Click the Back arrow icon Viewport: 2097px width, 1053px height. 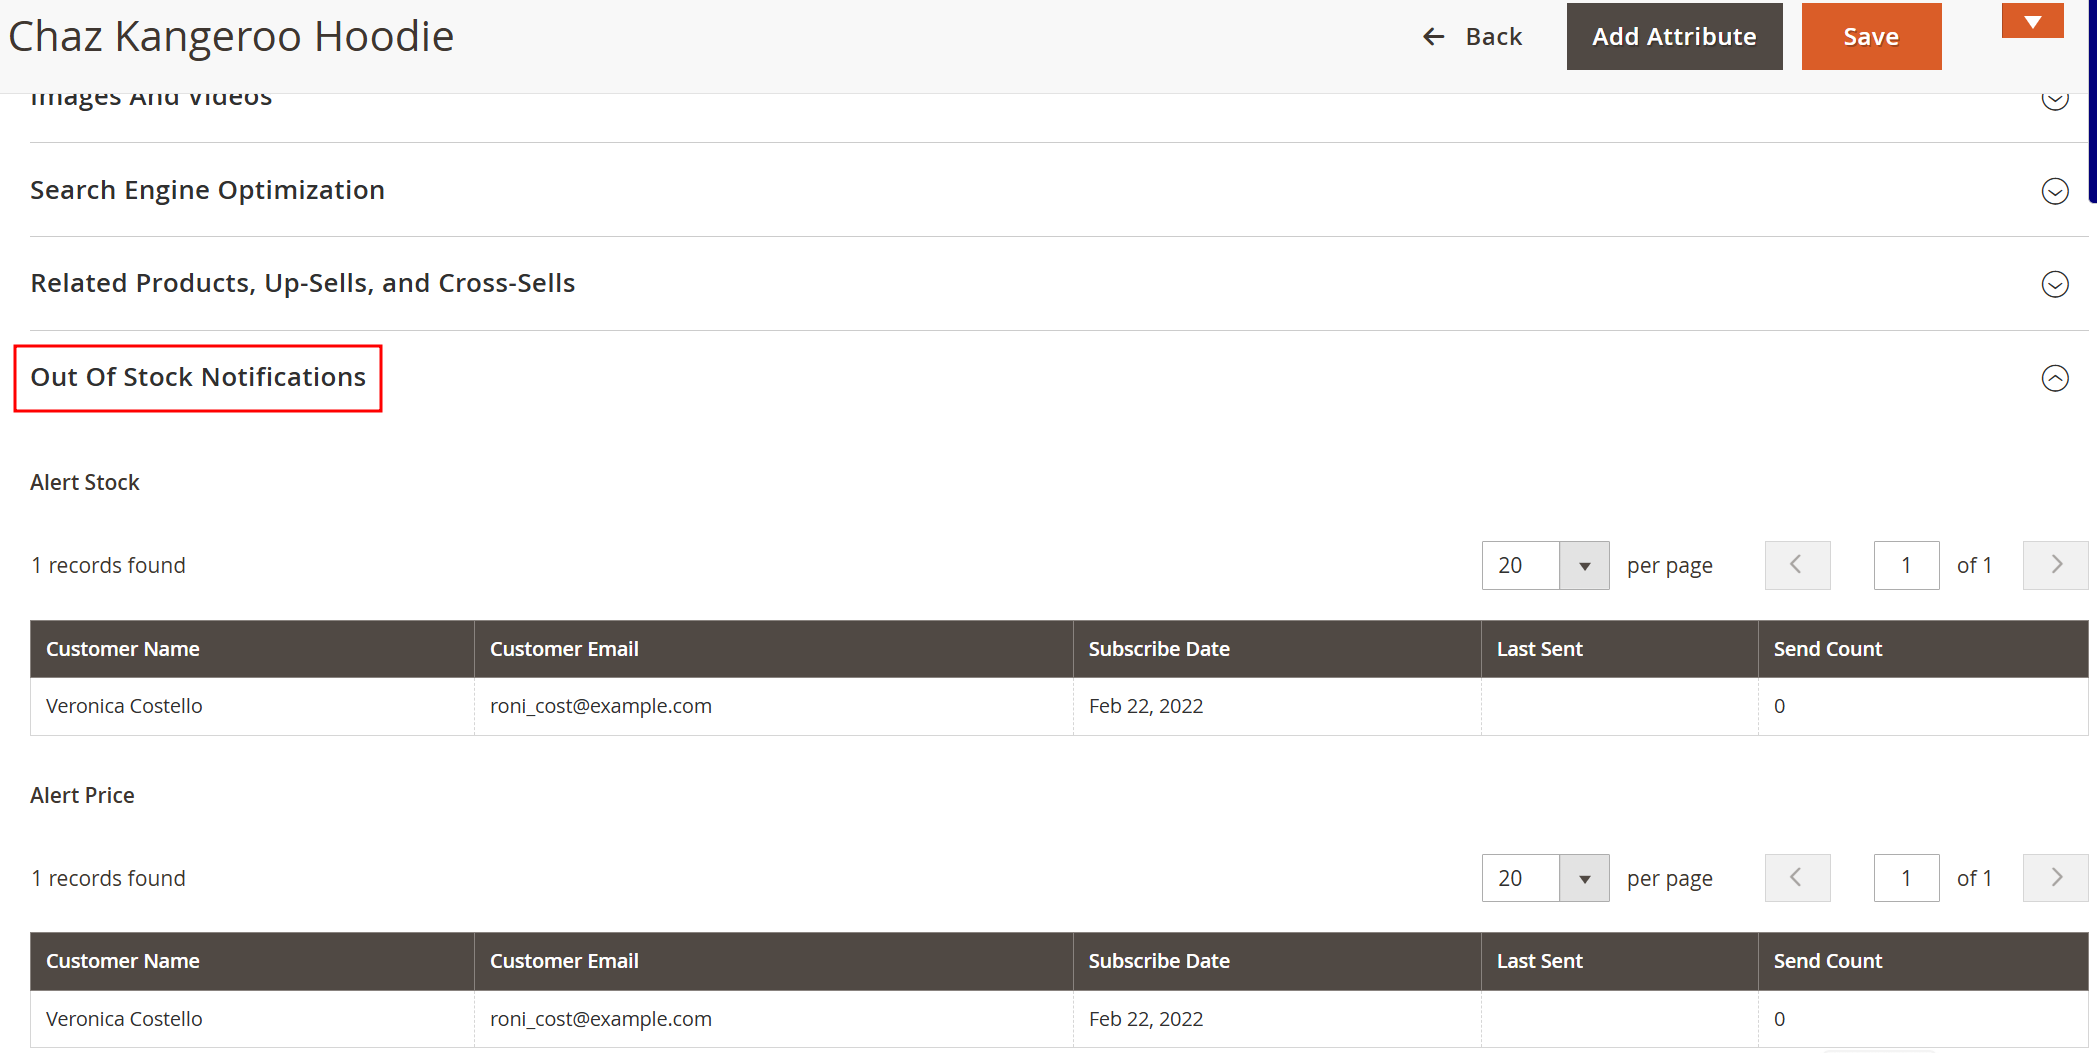pyautogui.click(x=1433, y=37)
